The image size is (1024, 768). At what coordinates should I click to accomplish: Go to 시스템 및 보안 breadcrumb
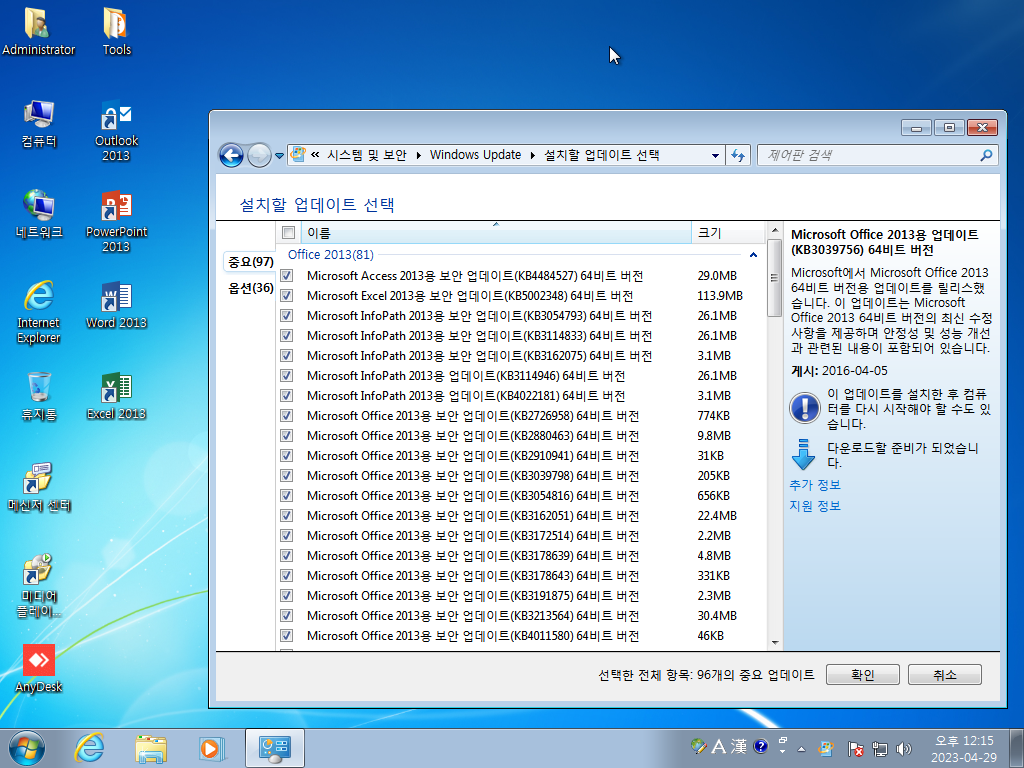pyautogui.click(x=366, y=155)
